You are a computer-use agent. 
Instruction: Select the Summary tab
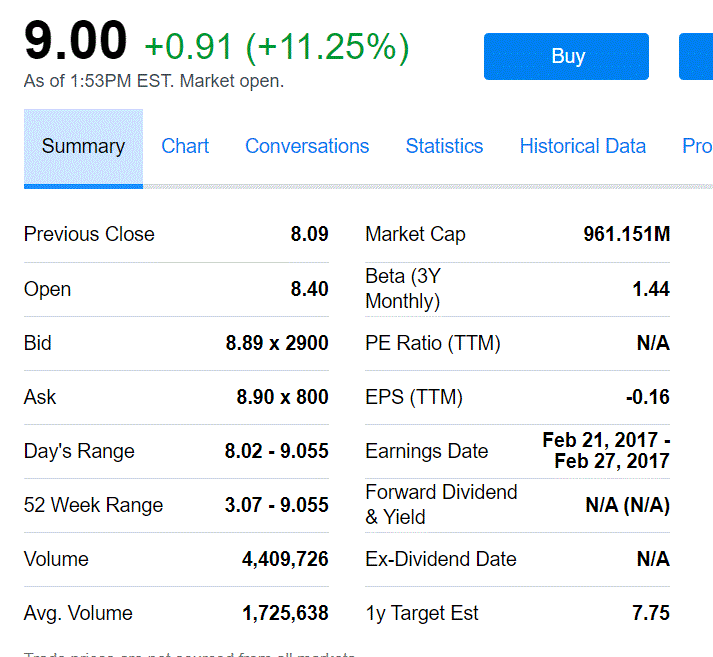[83, 147]
